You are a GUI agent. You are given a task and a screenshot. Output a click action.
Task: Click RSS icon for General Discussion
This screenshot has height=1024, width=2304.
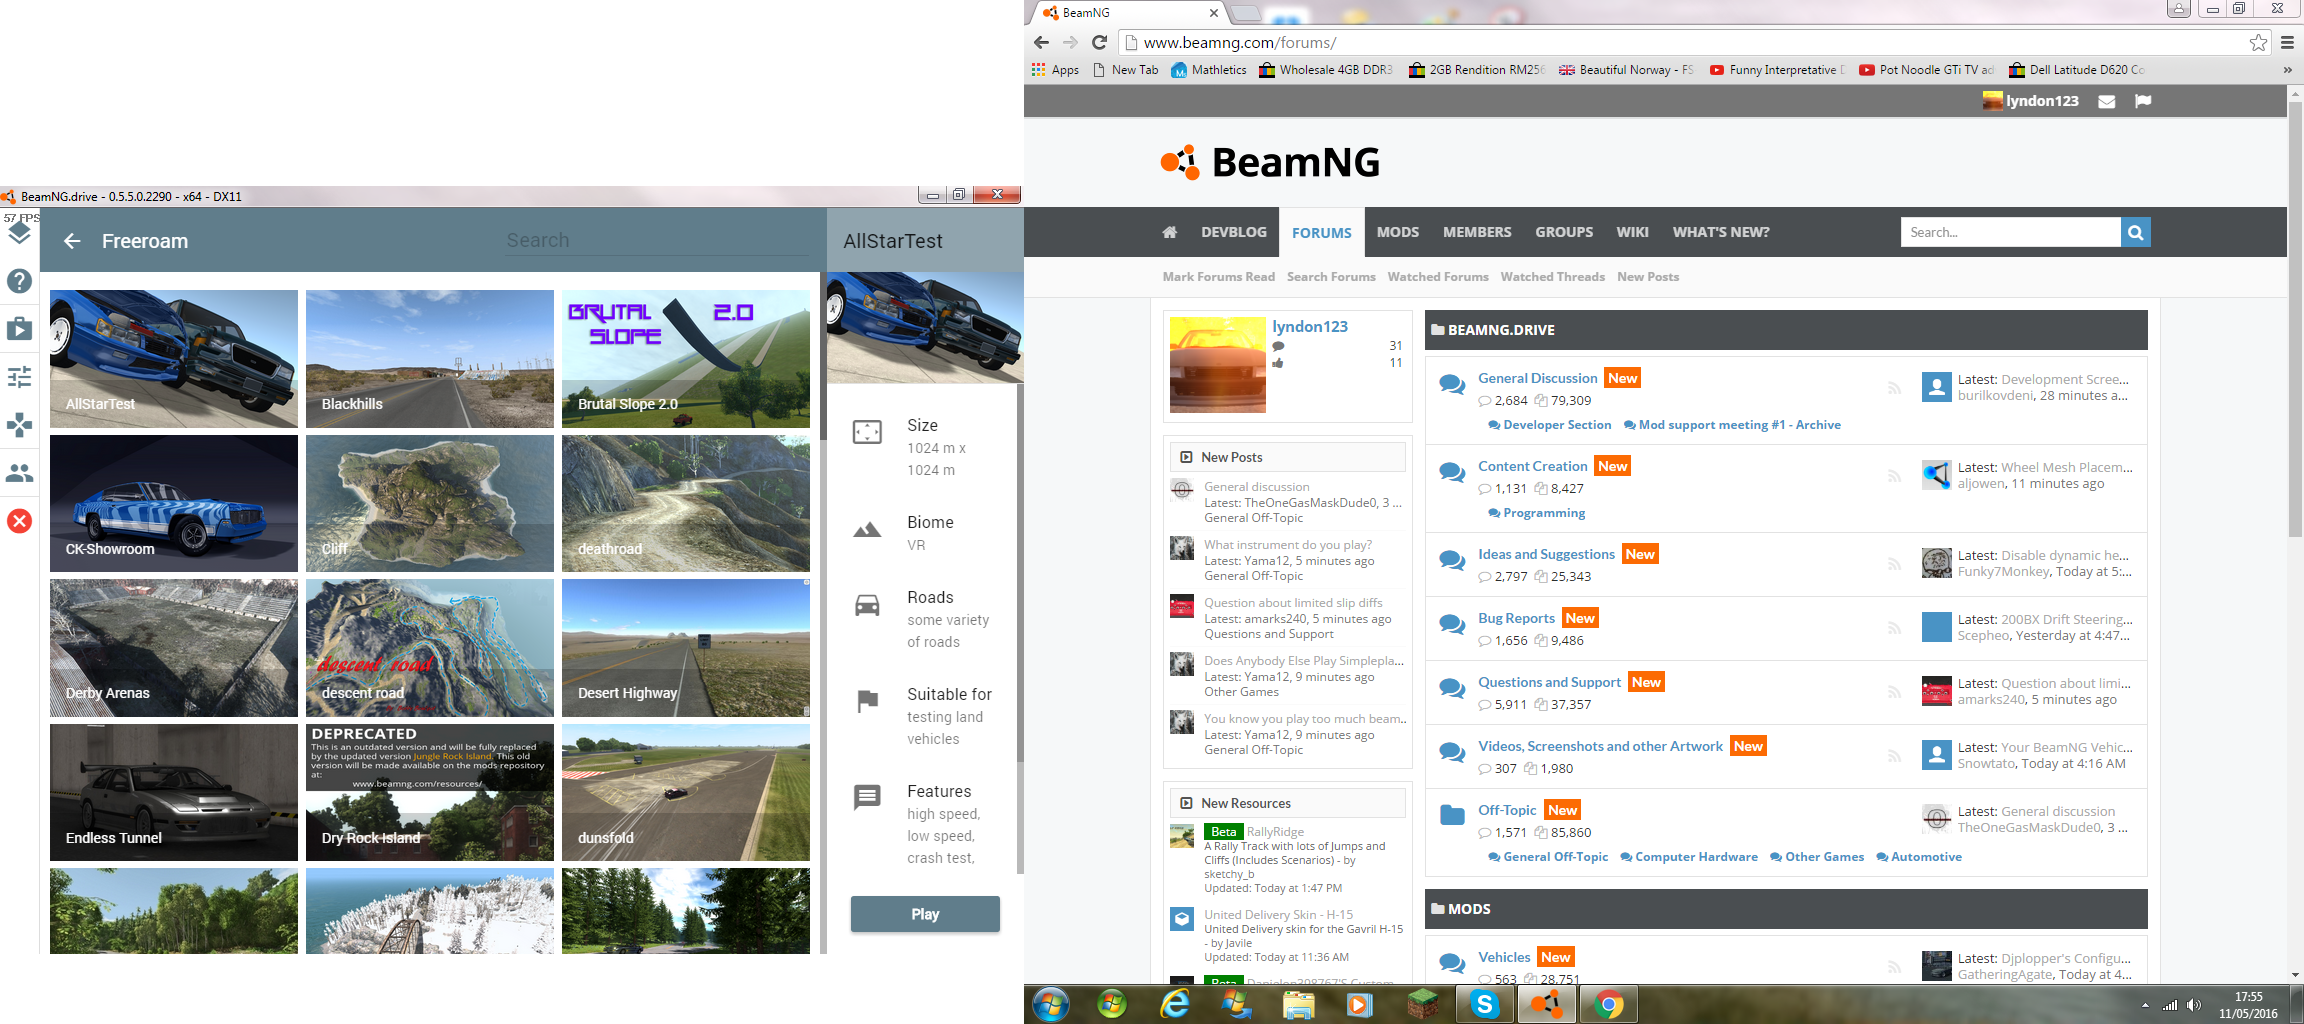coord(1894,388)
